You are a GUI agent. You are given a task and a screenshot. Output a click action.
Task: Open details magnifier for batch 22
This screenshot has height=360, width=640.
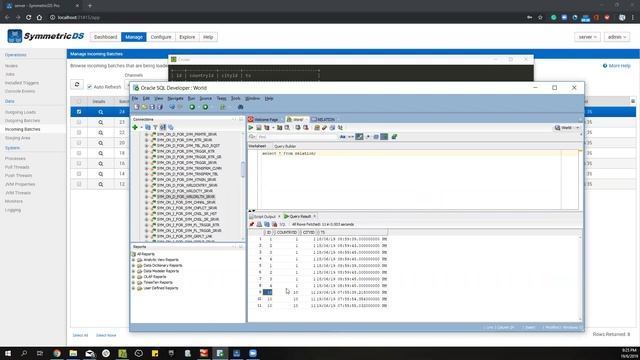pos(100,133)
